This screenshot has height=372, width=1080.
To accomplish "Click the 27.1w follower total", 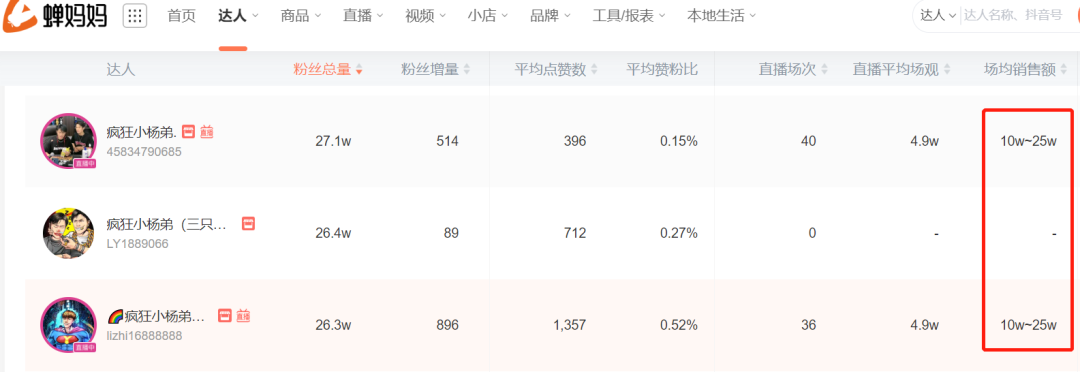I will coord(333,141).
